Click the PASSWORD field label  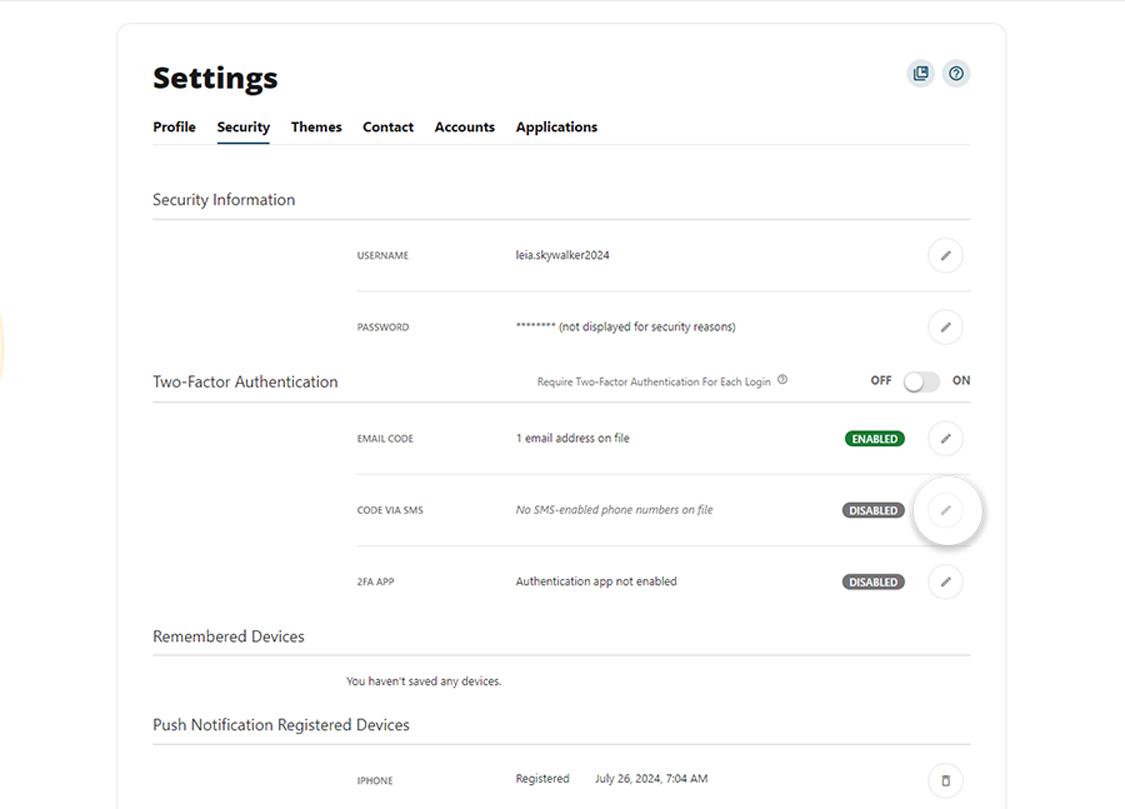pyautogui.click(x=383, y=328)
